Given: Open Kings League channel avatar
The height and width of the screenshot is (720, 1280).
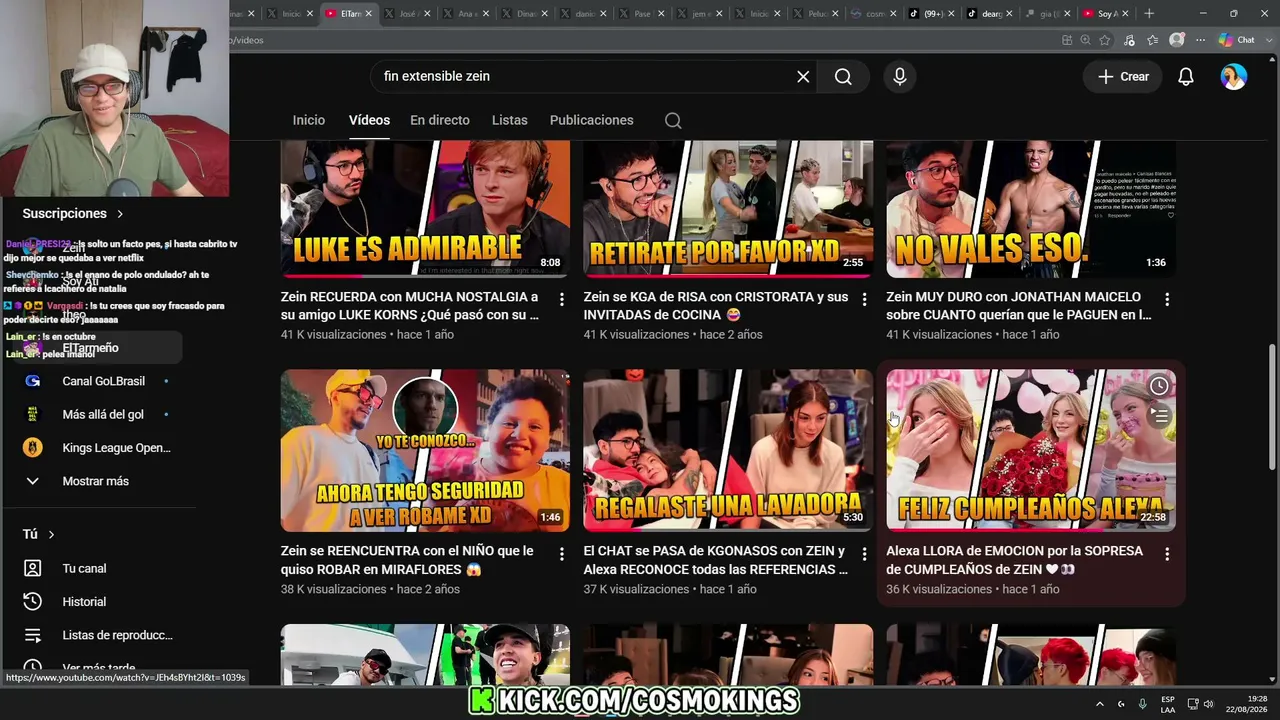Looking at the screenshot, I should (33, 447).
